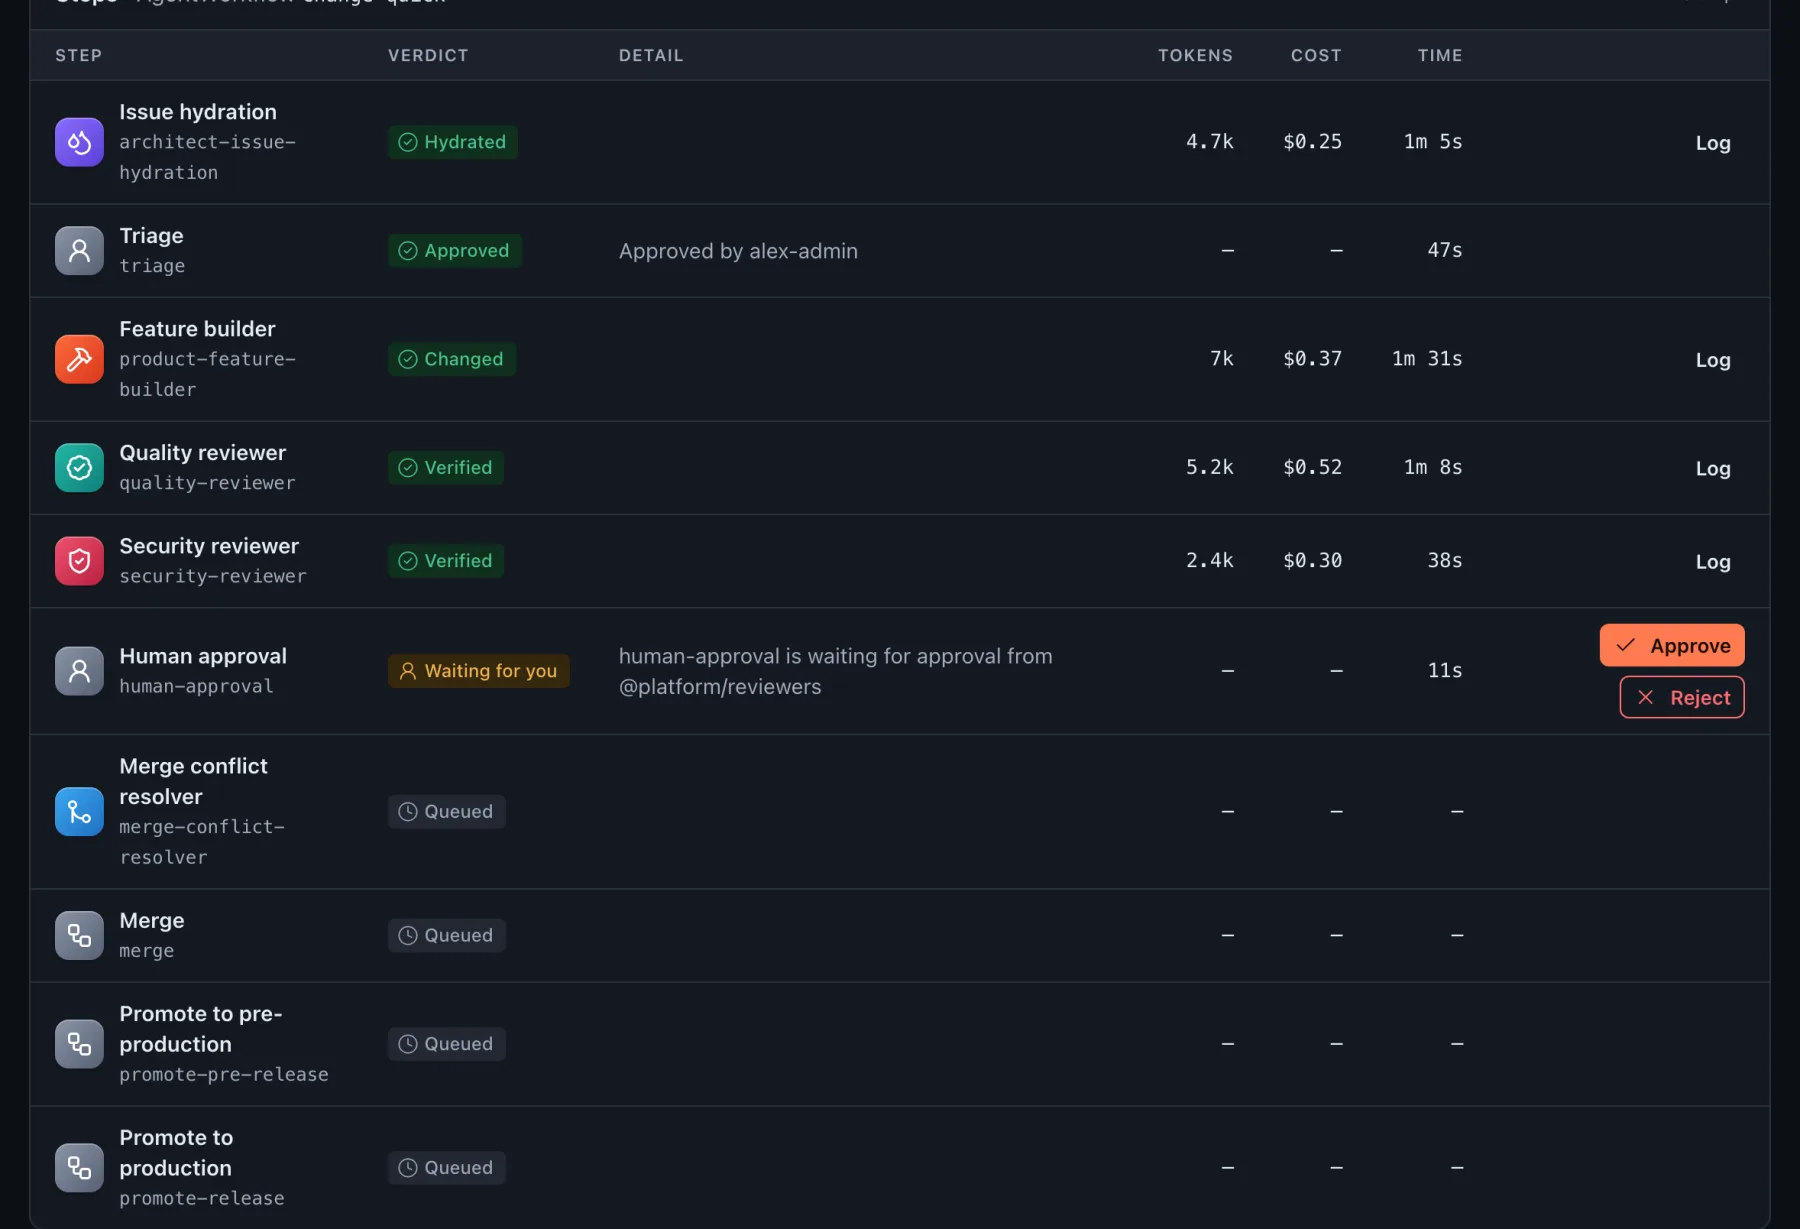Select the Human approval step name
The height and width of the screenshot is (1229, 1800).
[x=203, y=656]
